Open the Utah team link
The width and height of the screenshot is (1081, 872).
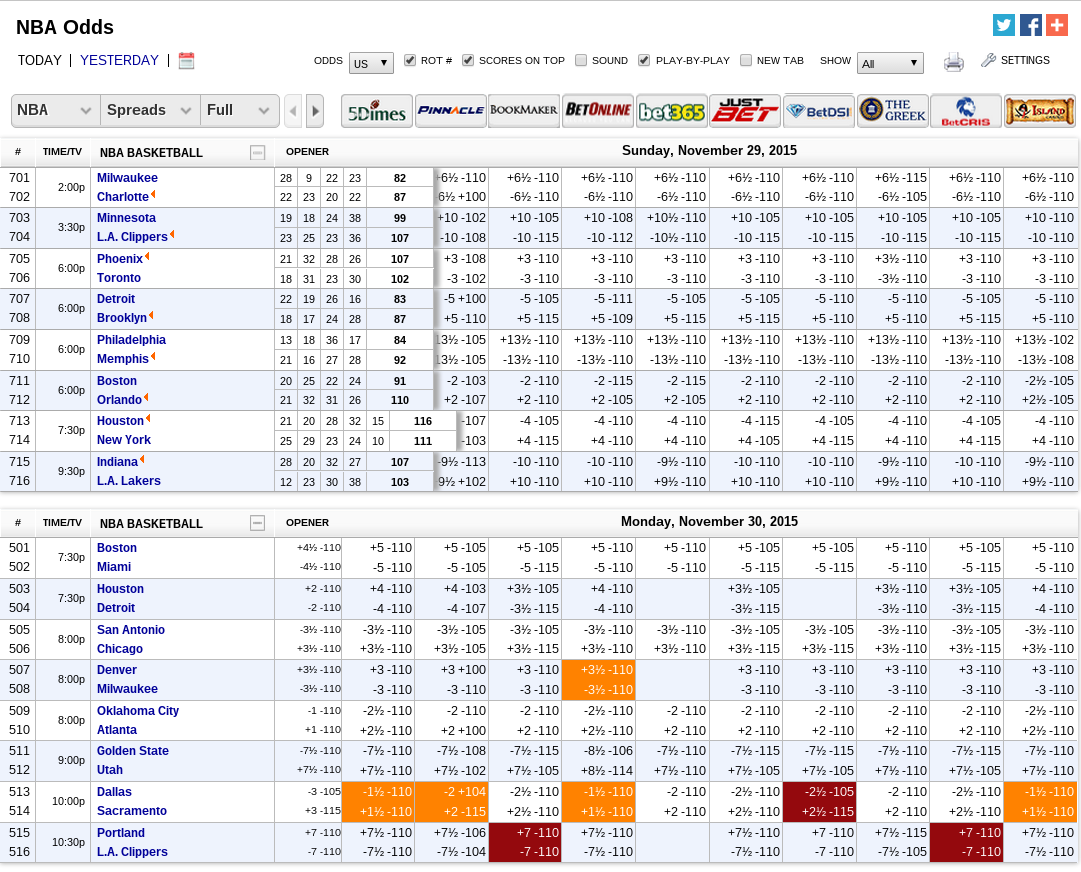coord(110,770)
